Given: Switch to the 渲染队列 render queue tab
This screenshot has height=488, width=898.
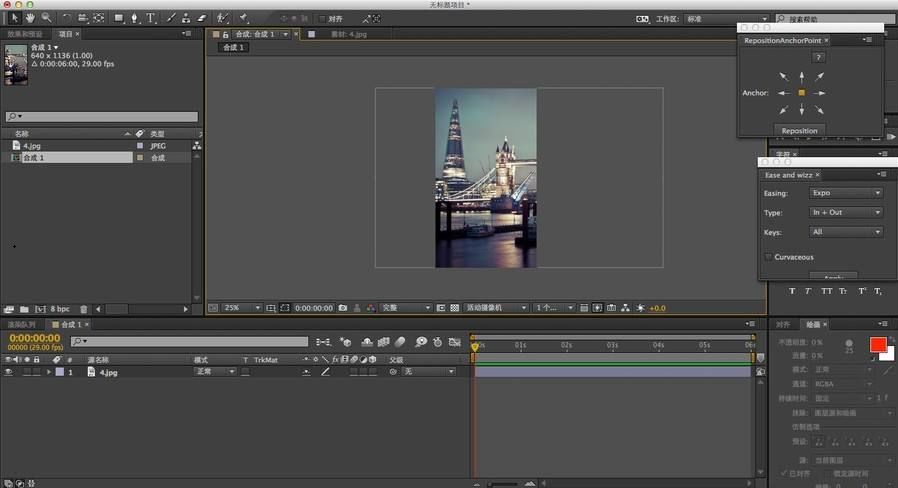Looking at the screenshot, I should pyautogui.click(x=21, y=324).
